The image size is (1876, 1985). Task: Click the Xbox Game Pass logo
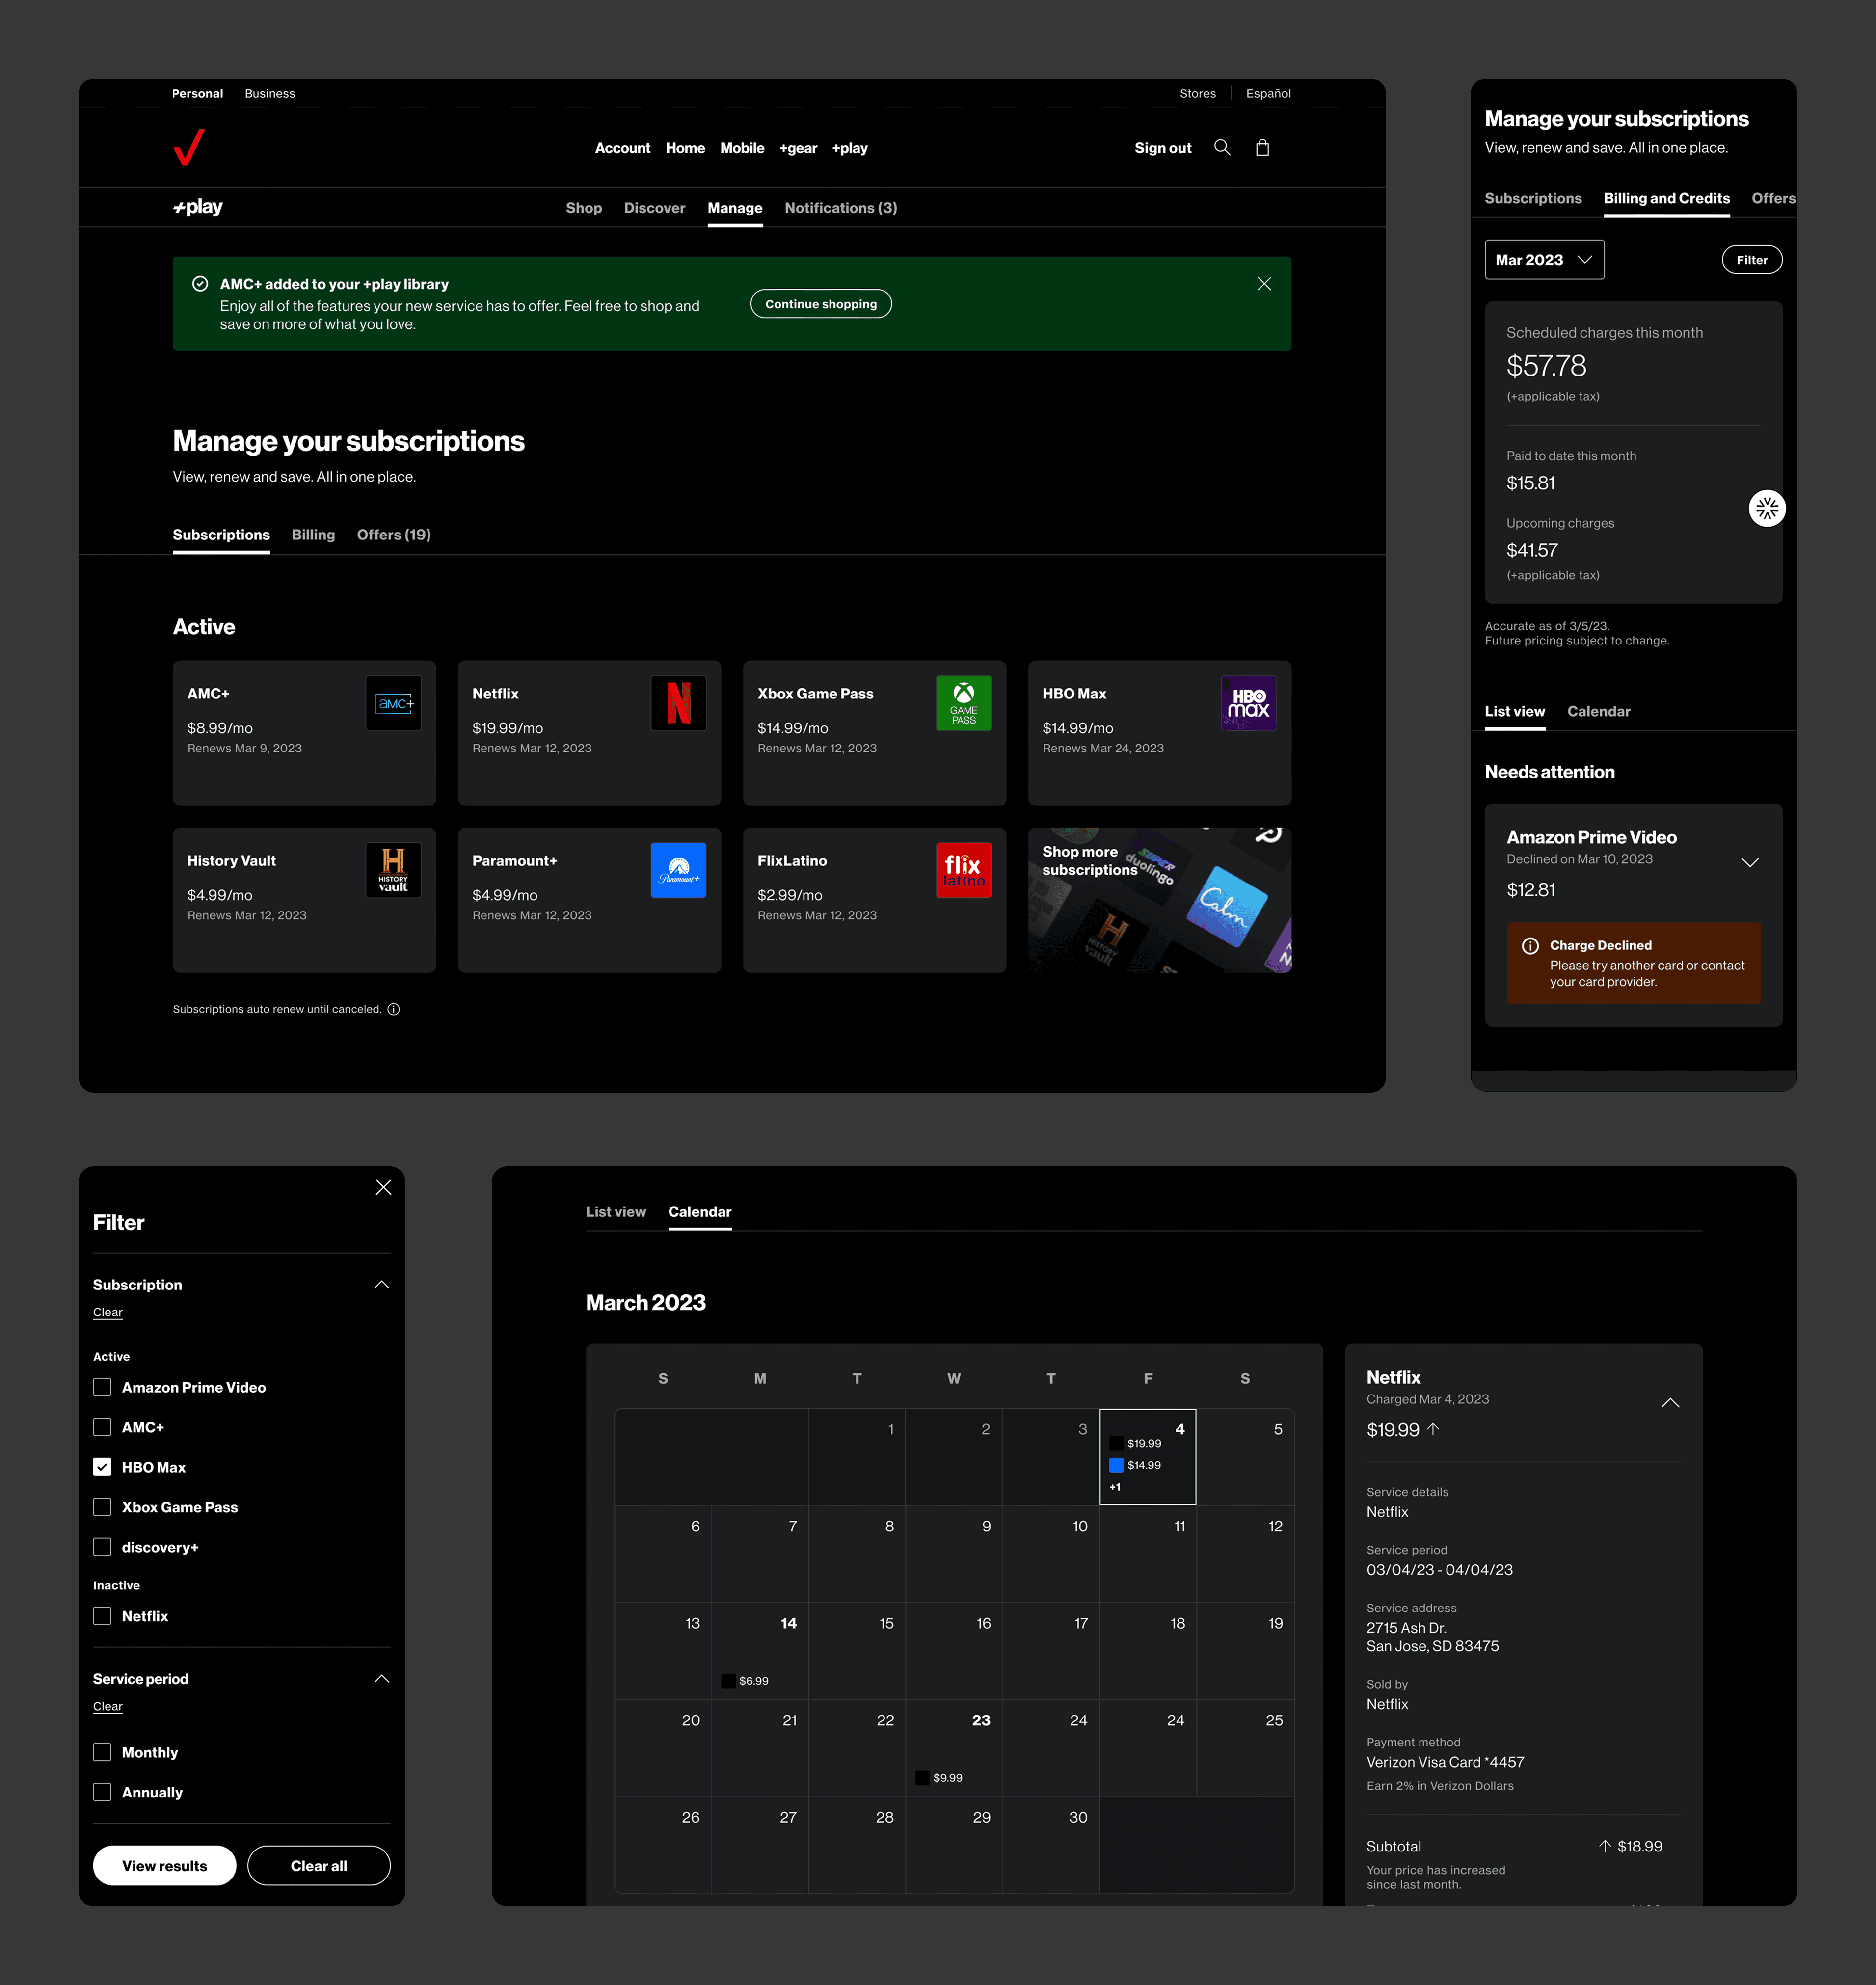[x=963, y=703]
